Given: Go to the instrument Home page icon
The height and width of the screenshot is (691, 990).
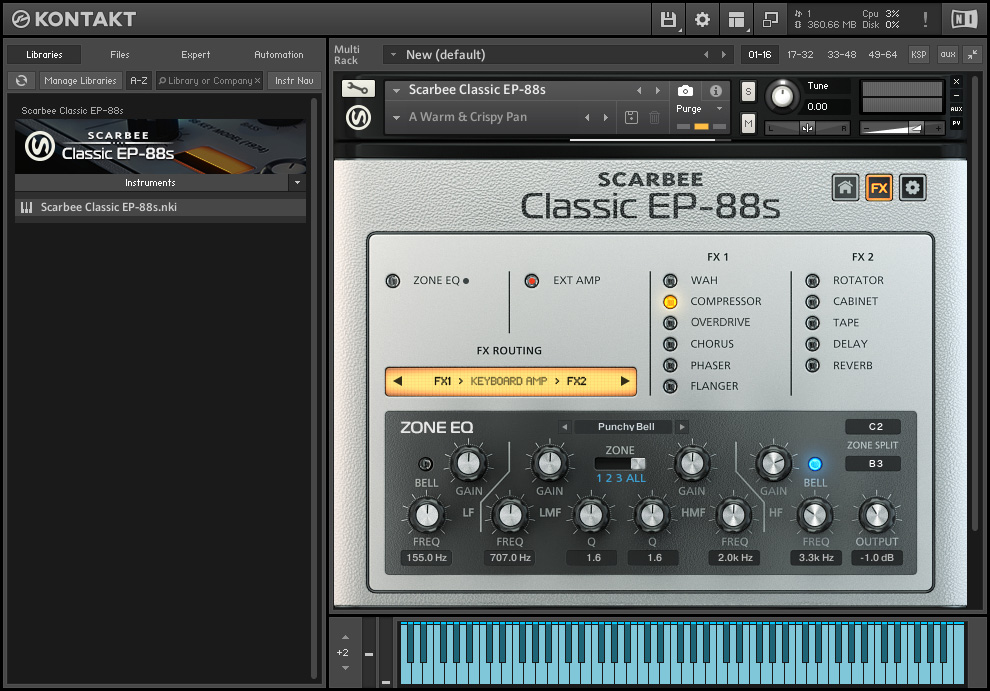Looking at the screenshot, I should click(845, 187).
